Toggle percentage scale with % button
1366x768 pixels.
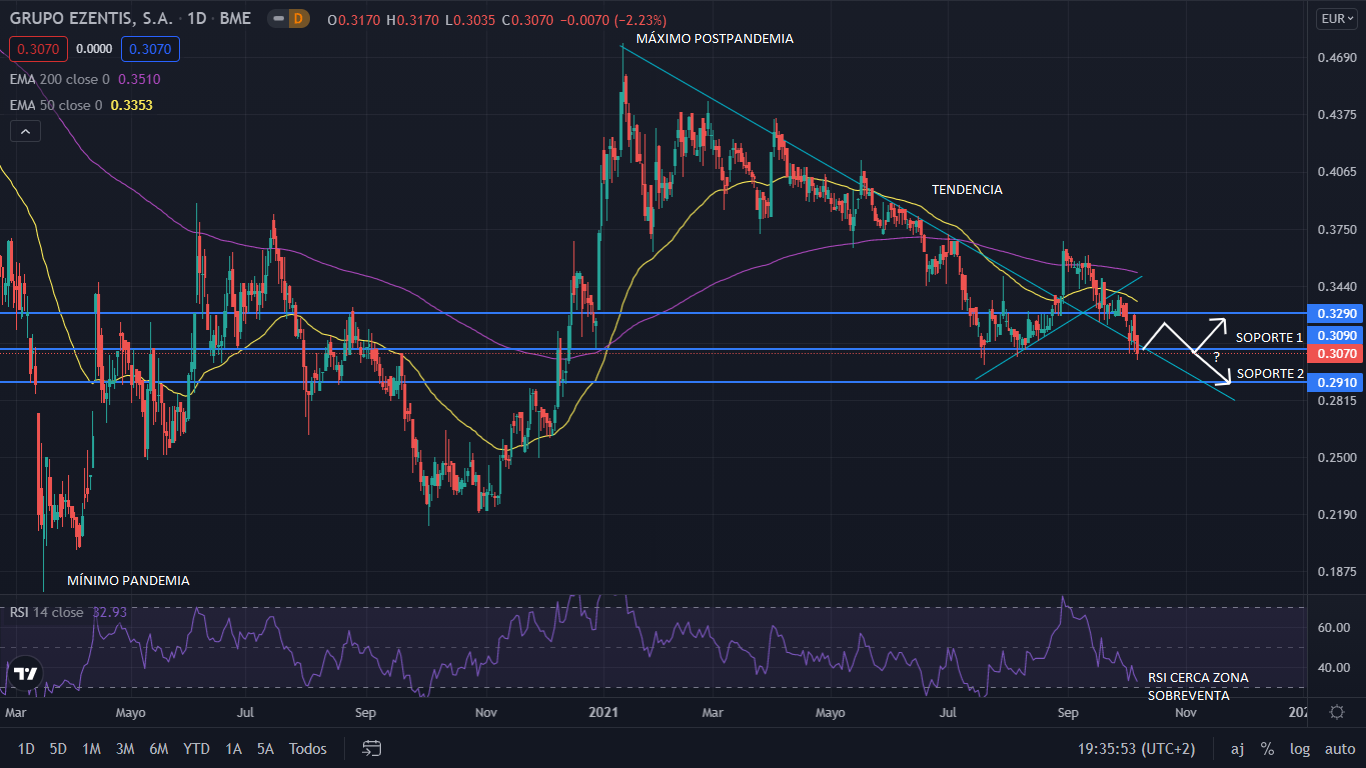click(1267, 748)
